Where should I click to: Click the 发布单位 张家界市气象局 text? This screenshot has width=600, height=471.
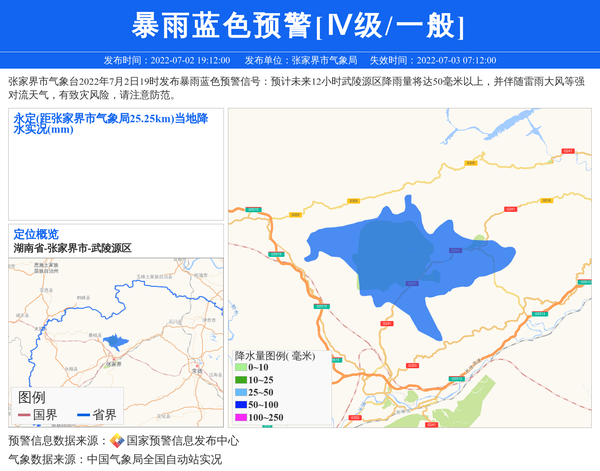tap(300, 60)
